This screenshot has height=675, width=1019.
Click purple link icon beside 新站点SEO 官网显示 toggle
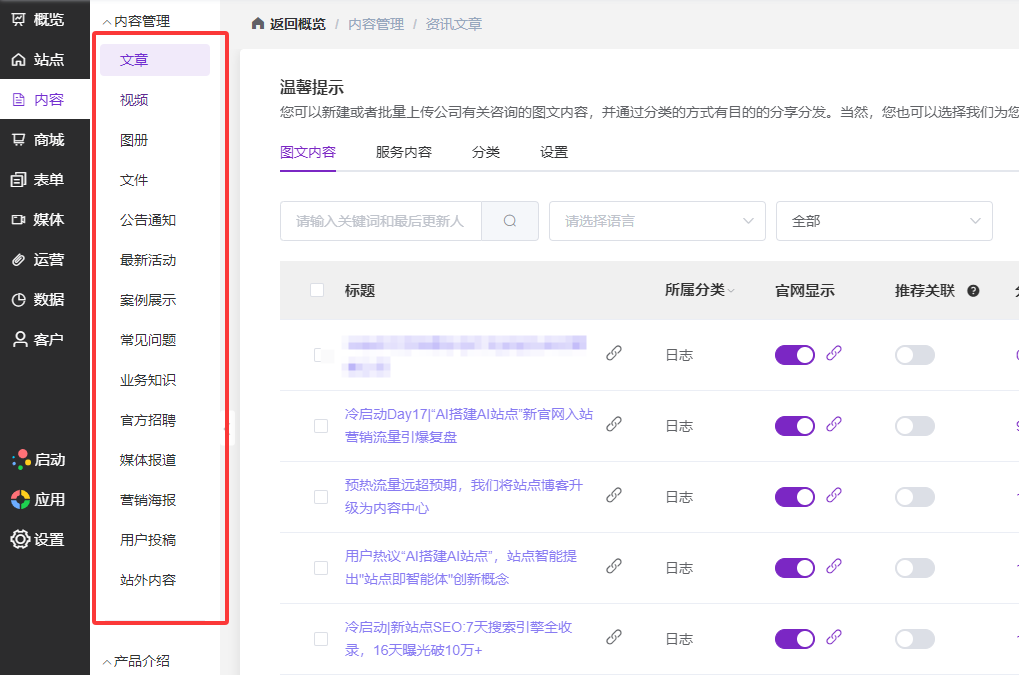834,637
